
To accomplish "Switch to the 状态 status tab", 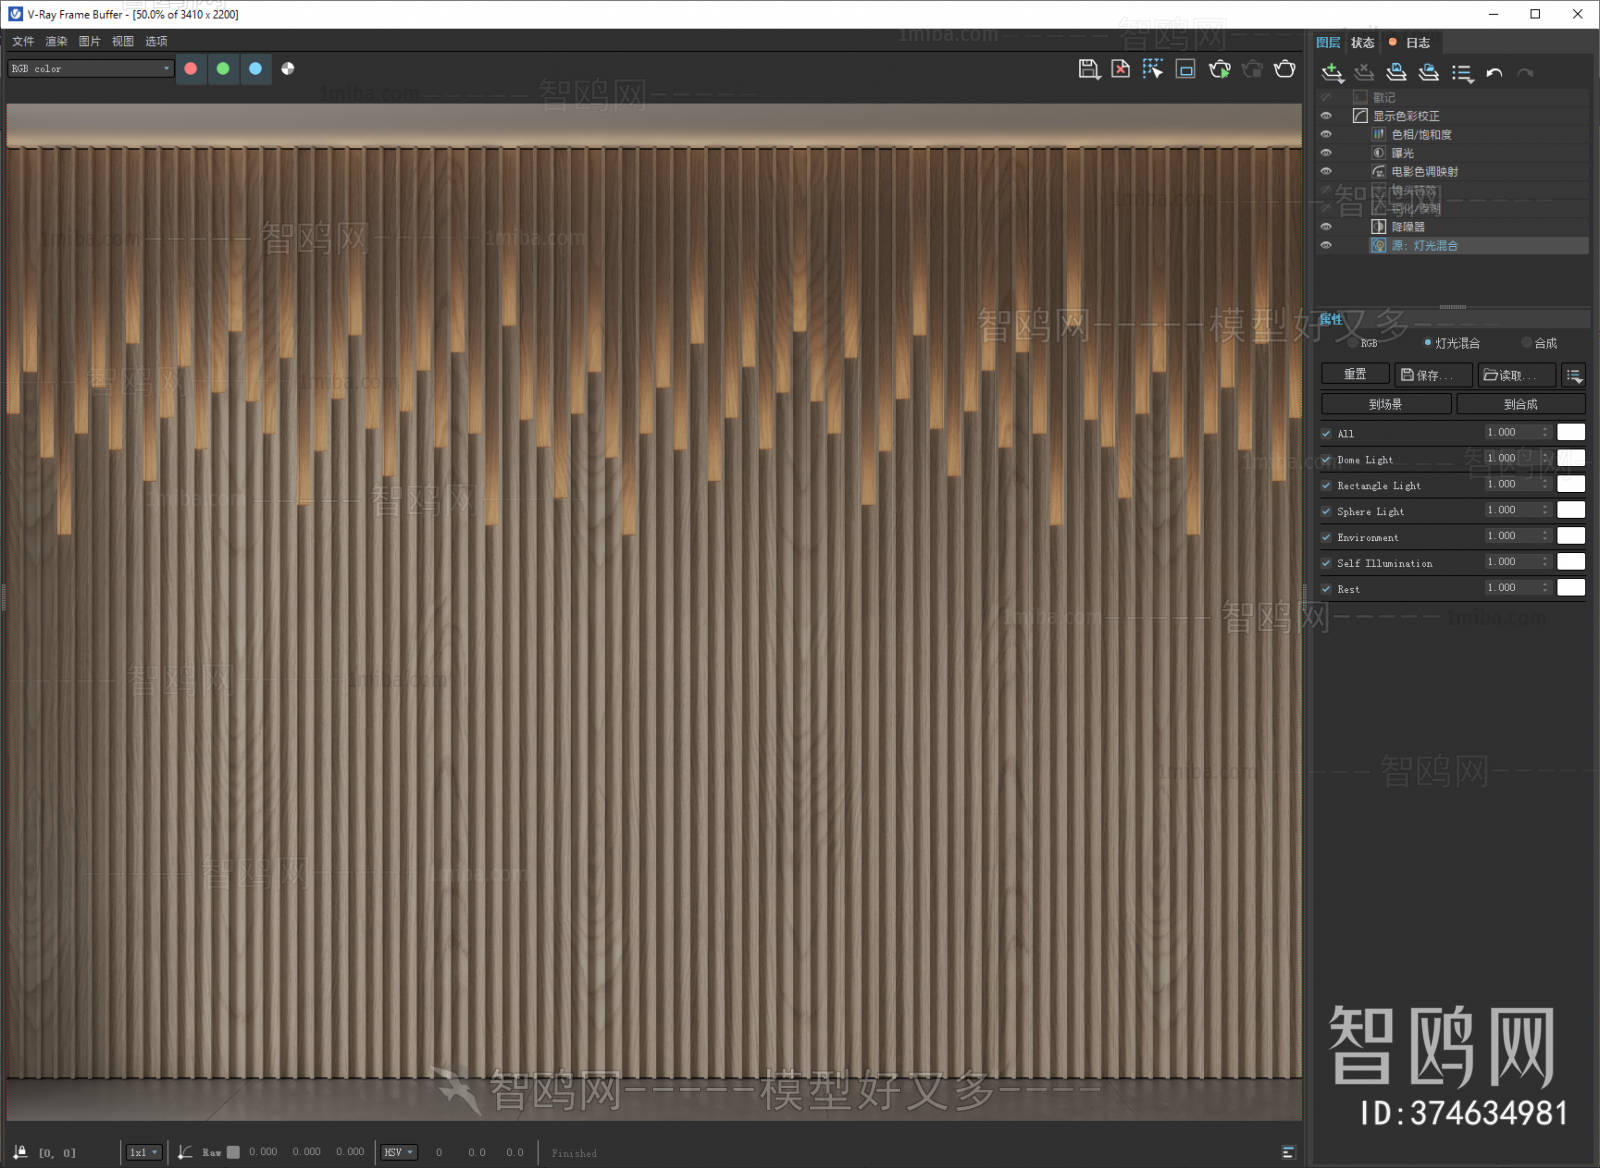I will tap(1363, 43).
